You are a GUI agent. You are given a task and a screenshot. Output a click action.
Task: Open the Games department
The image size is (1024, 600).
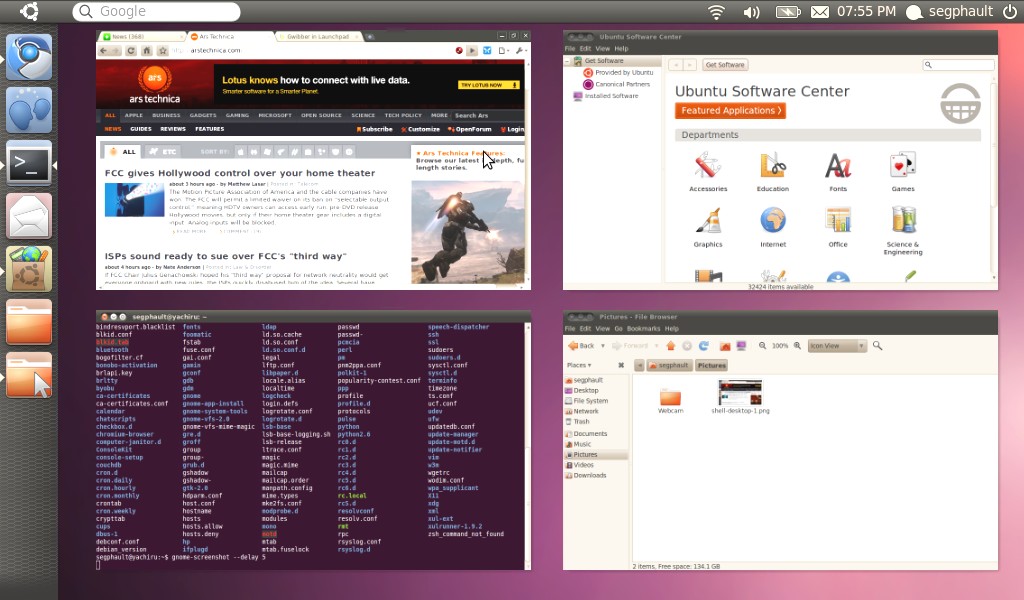pos(903,172)
